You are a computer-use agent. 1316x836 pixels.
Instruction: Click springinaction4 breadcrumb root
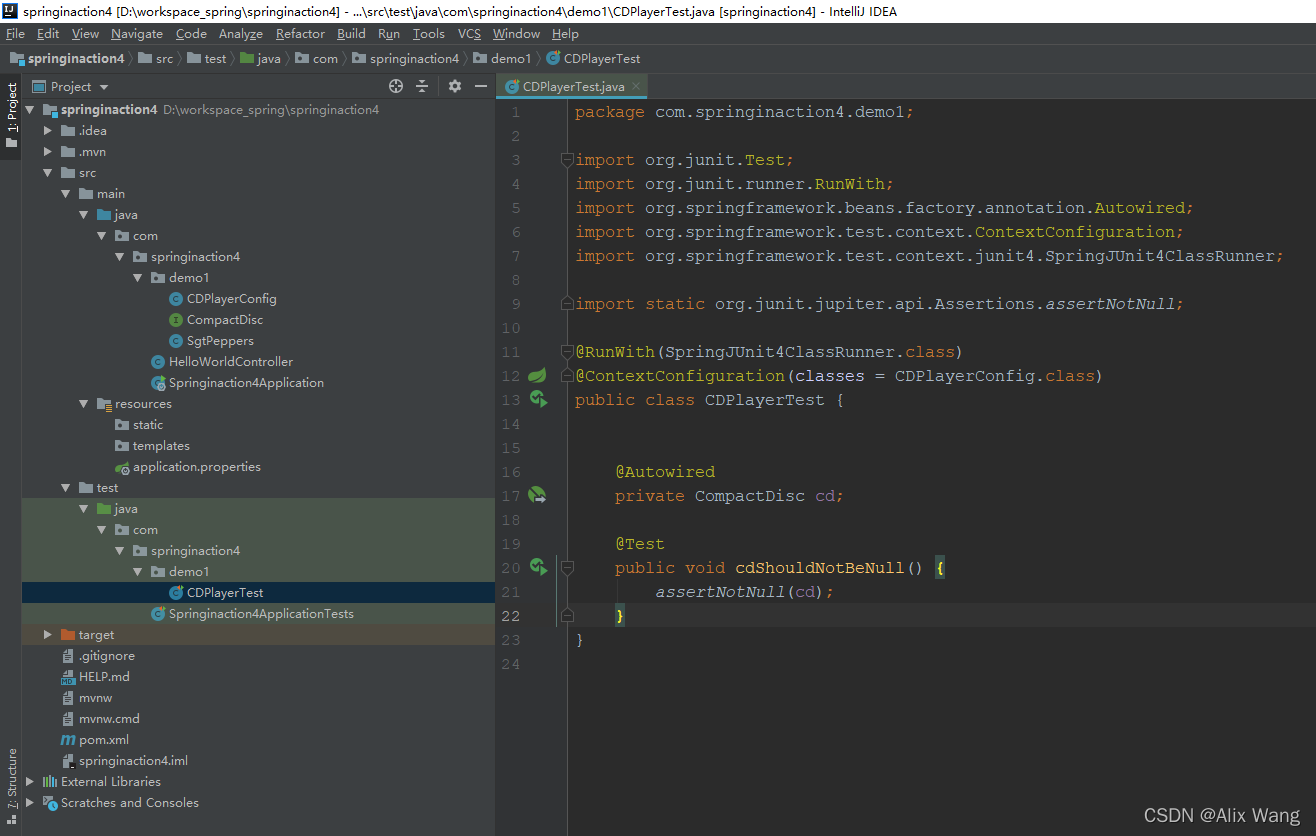tap(67, 59)
